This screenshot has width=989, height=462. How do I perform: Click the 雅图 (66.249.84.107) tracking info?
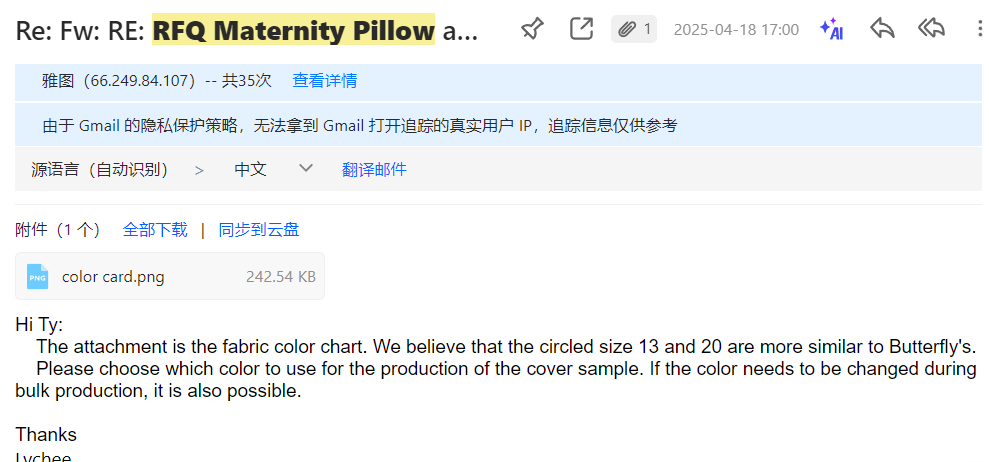pyautogui.click(x=118, y=81)
